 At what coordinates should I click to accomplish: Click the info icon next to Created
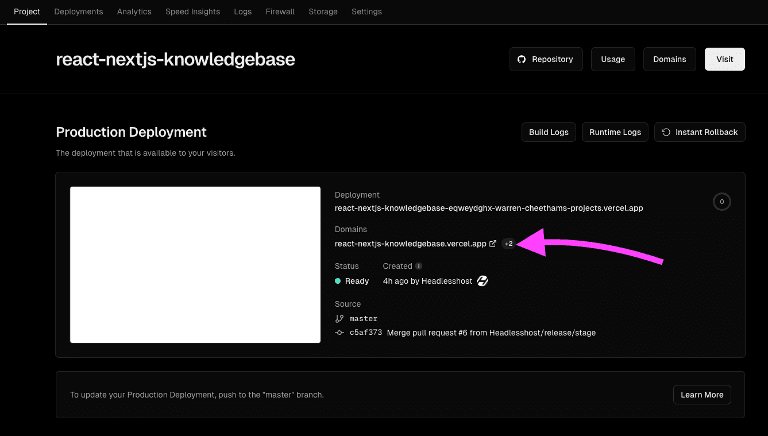coord(418,266)
